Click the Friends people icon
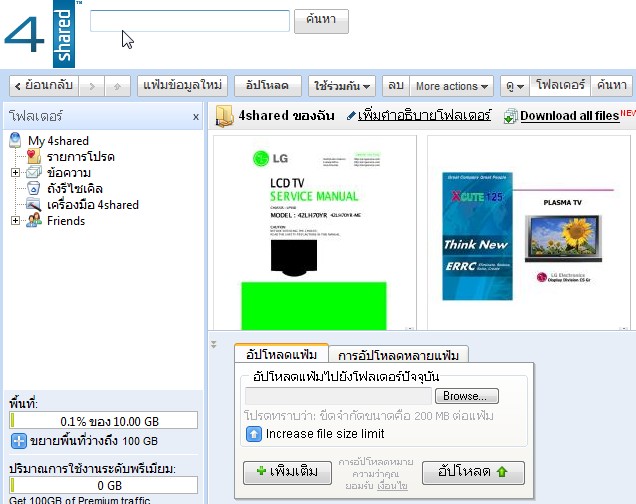Image resolution: width=636 pixels, height=504 pixels. pyautogui.click(x=34, y=220)
